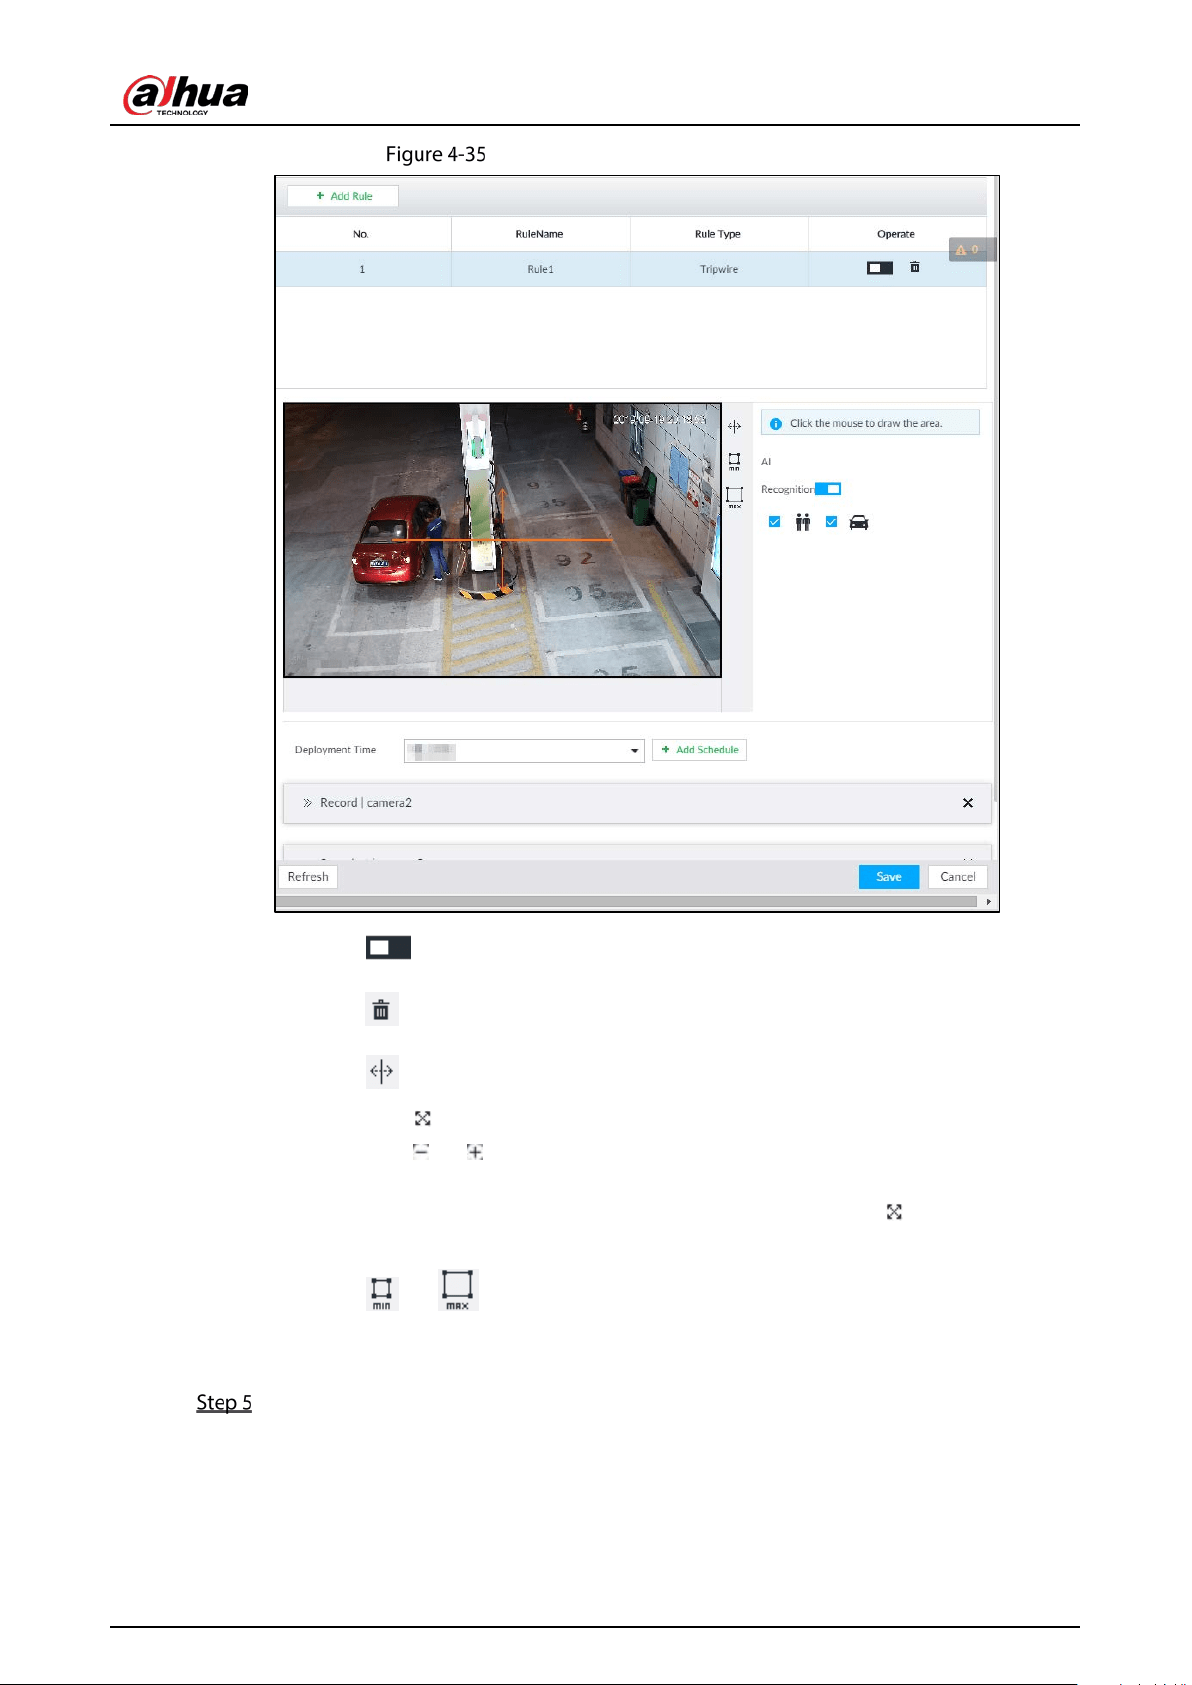The image size is (1192, 1685).
Task: Open the Deployment Time dropdown
Action: coord(524,751)
